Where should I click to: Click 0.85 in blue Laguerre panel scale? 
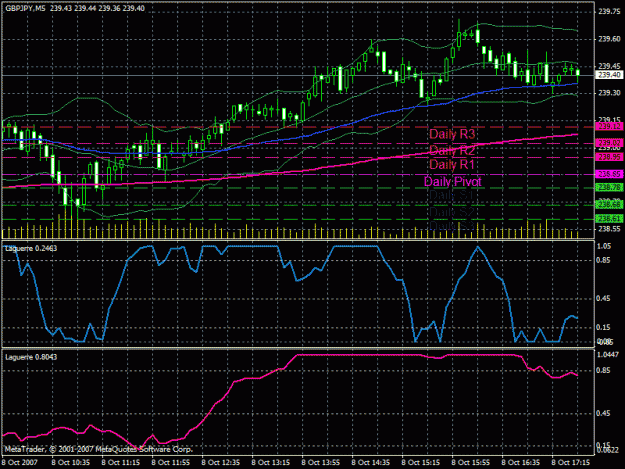(x=604, y=261)
